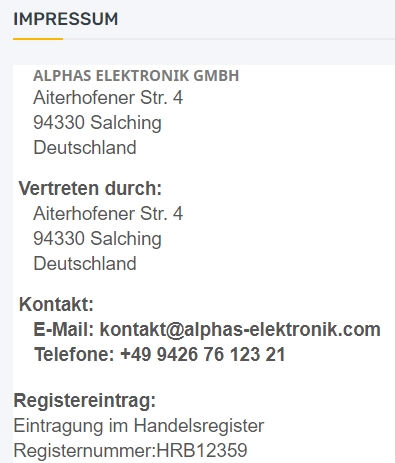Image resolution: width=395 pixels, height=463 pixels.
Task: Click the Kontakt section heading
Action: [x=56, y=304]
